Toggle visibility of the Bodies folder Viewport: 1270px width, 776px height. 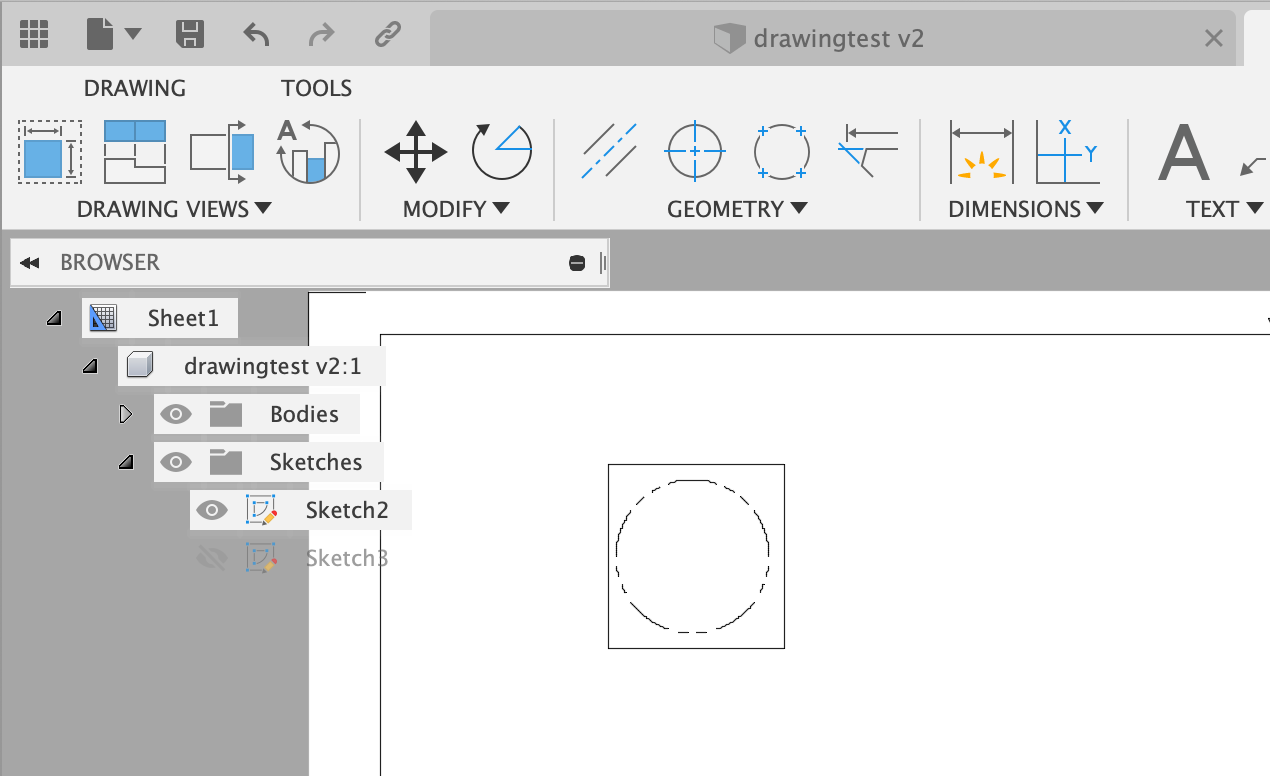click(x=176, y=414)
